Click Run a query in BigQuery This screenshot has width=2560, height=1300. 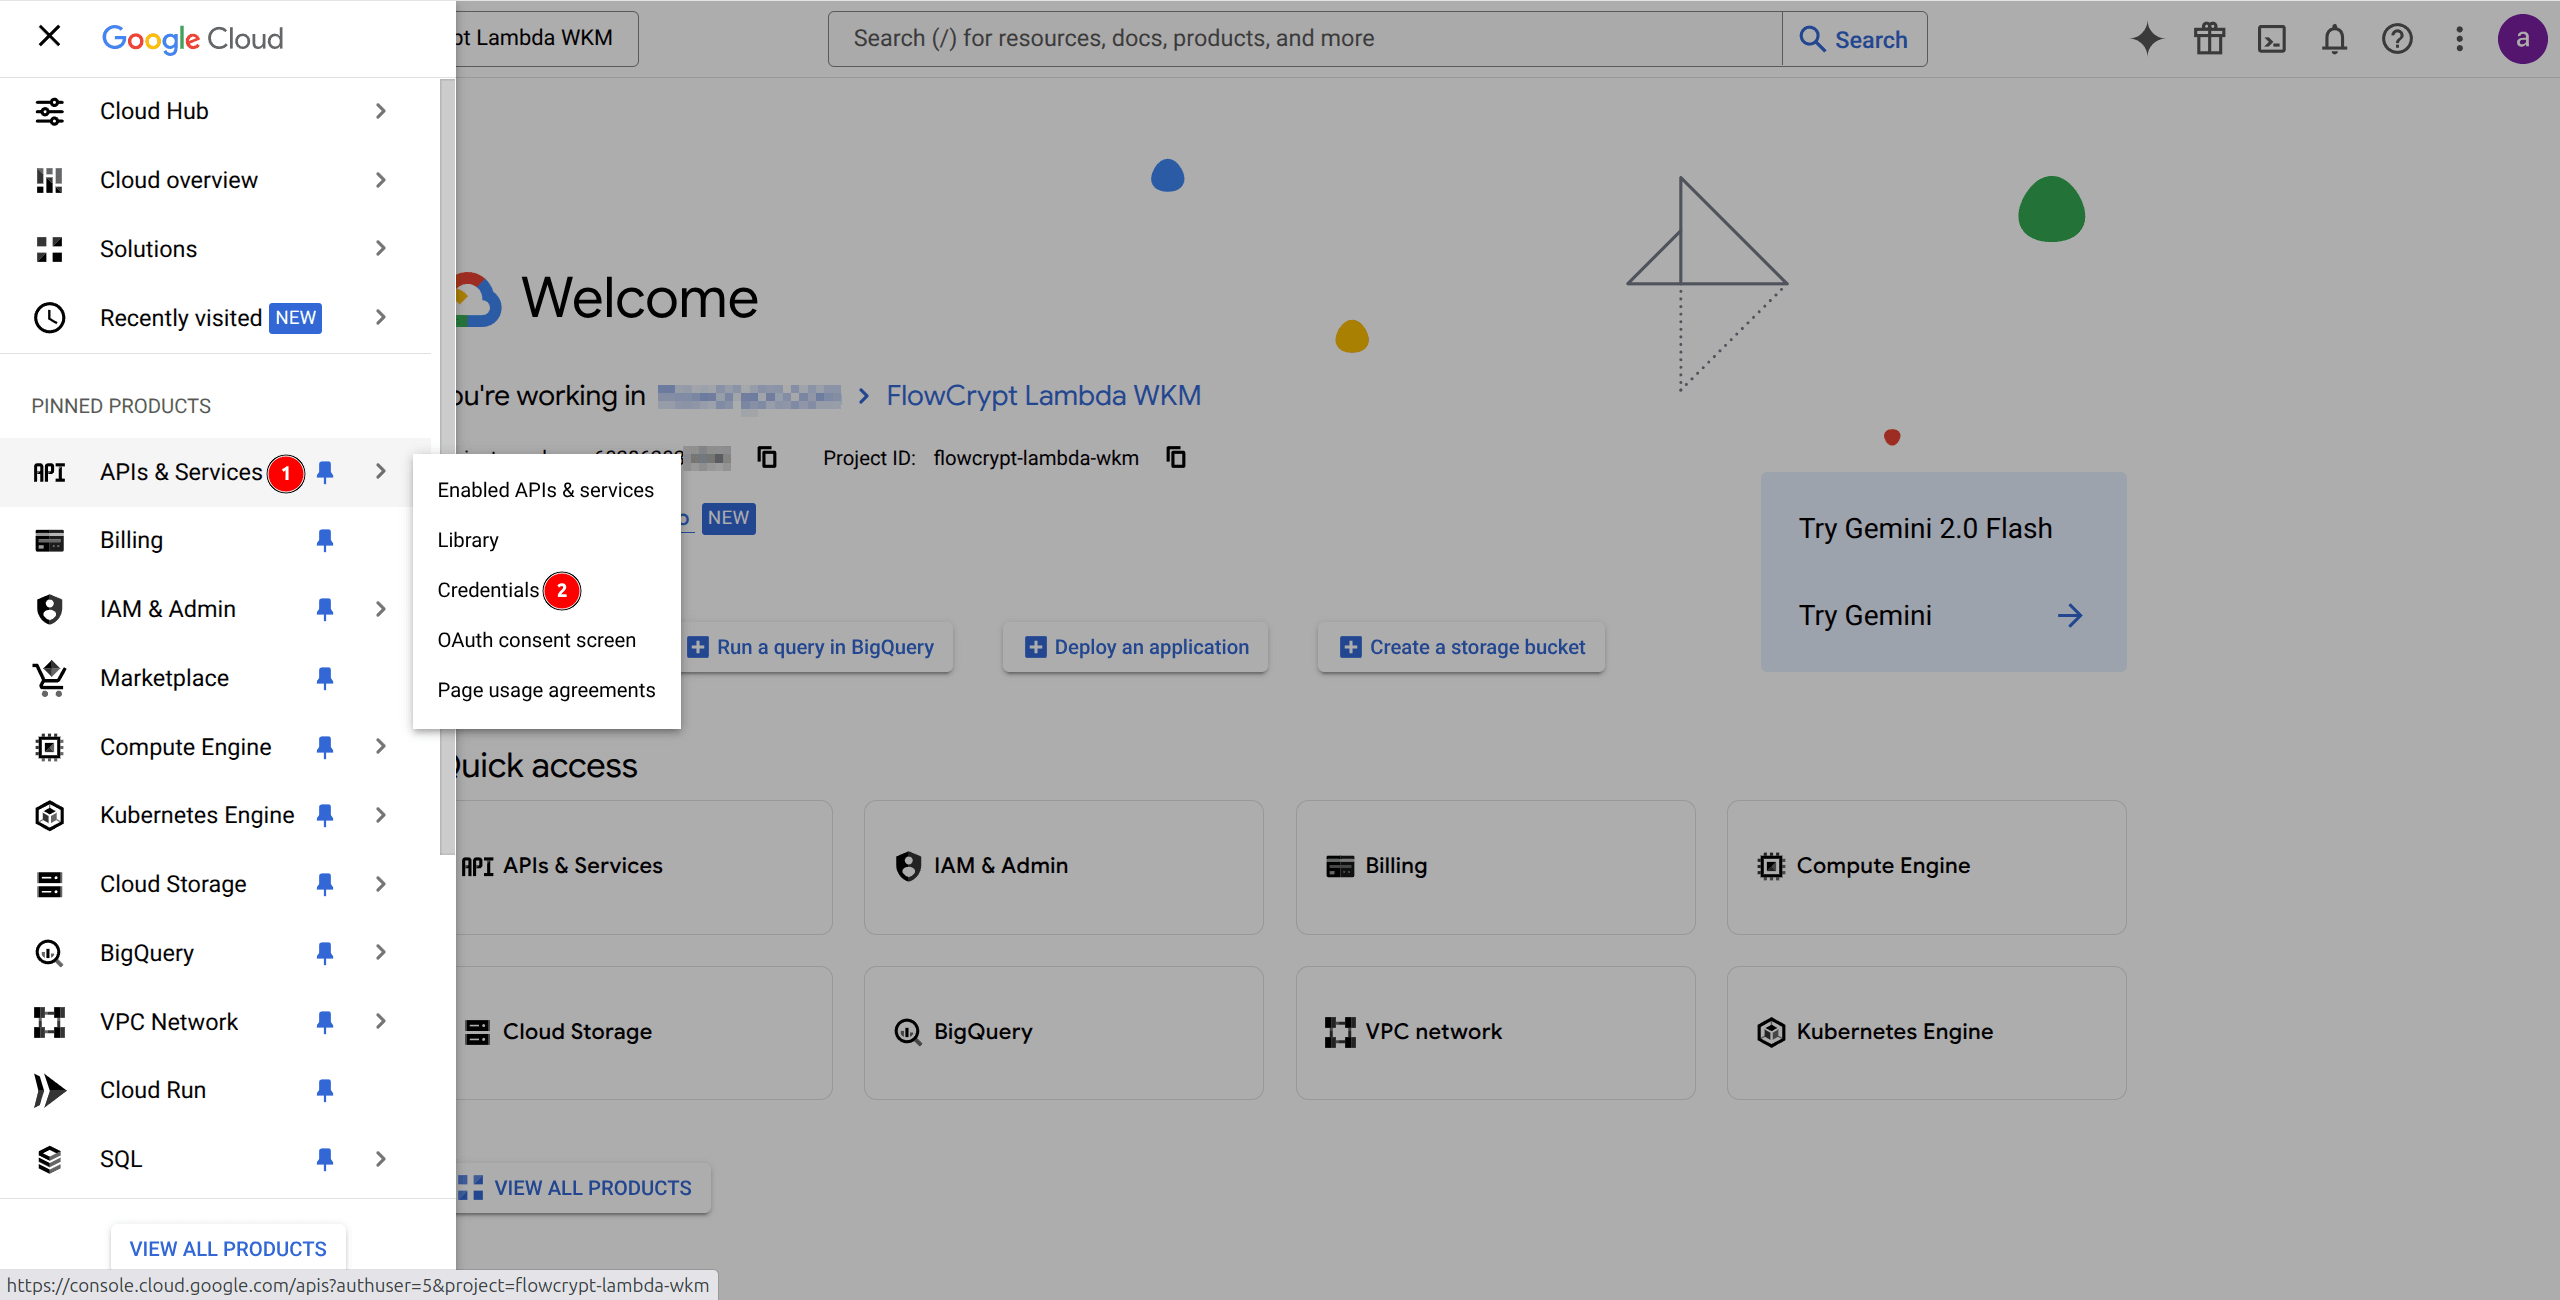click(817, 647)
